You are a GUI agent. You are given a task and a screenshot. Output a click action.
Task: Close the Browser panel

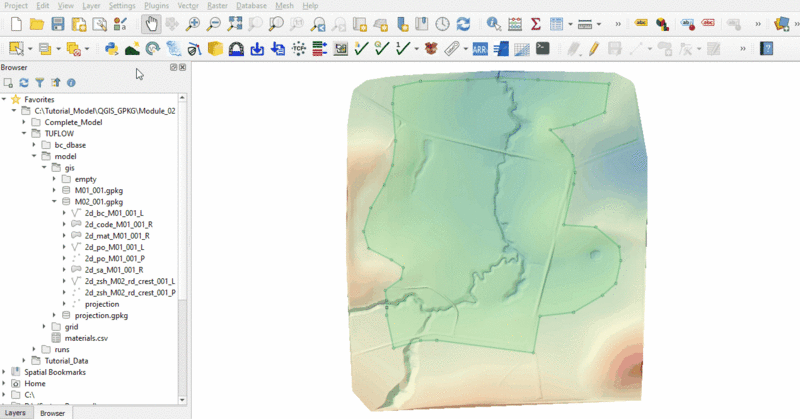[x=182, y=67]
